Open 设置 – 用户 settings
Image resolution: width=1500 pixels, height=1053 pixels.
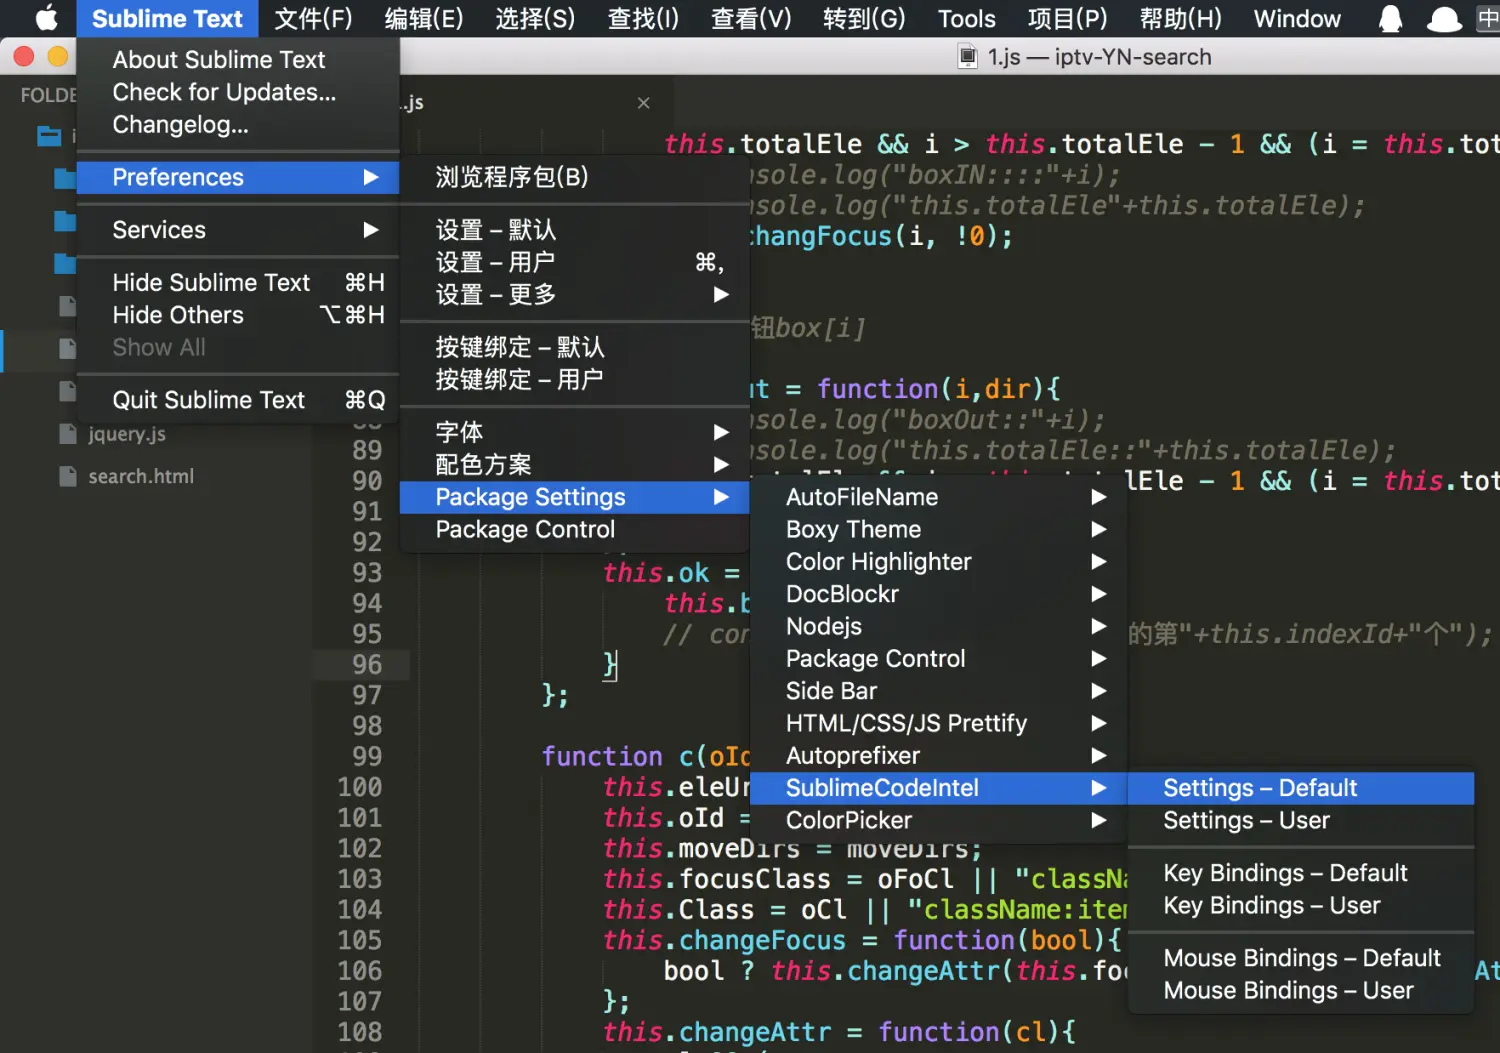click(x=574, y=262)
